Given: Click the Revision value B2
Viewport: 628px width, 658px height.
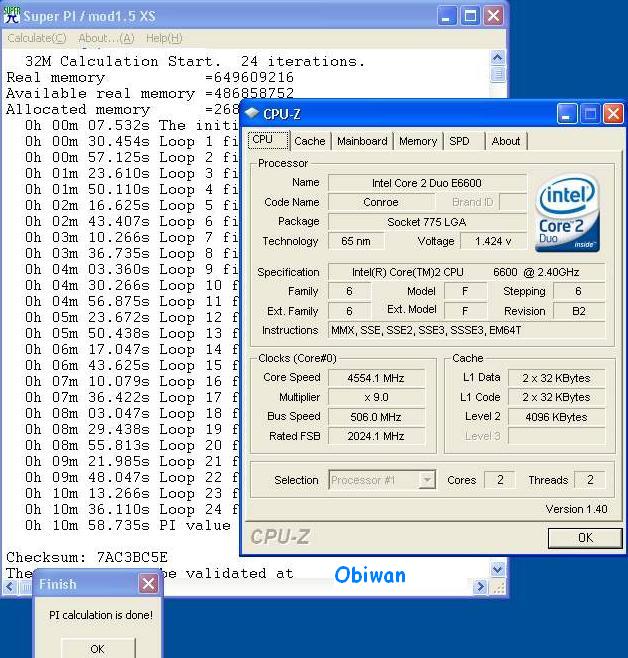Looking at the screenshot, I should 579,311.
